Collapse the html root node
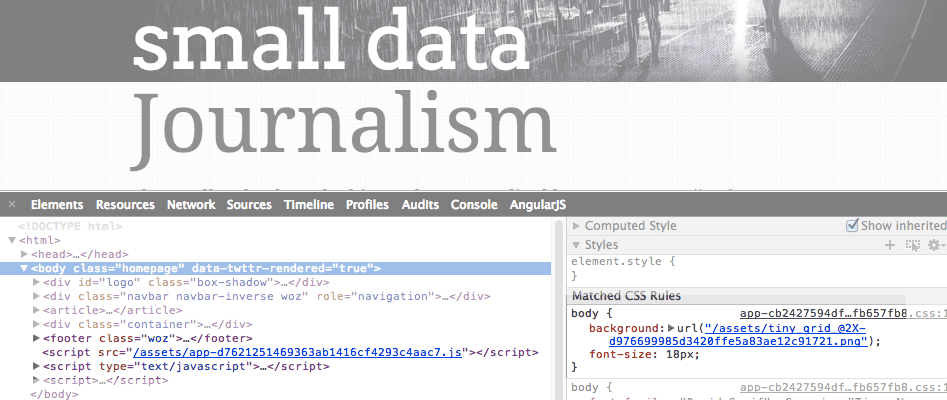 pyautogui.click(x=11, y=240)
